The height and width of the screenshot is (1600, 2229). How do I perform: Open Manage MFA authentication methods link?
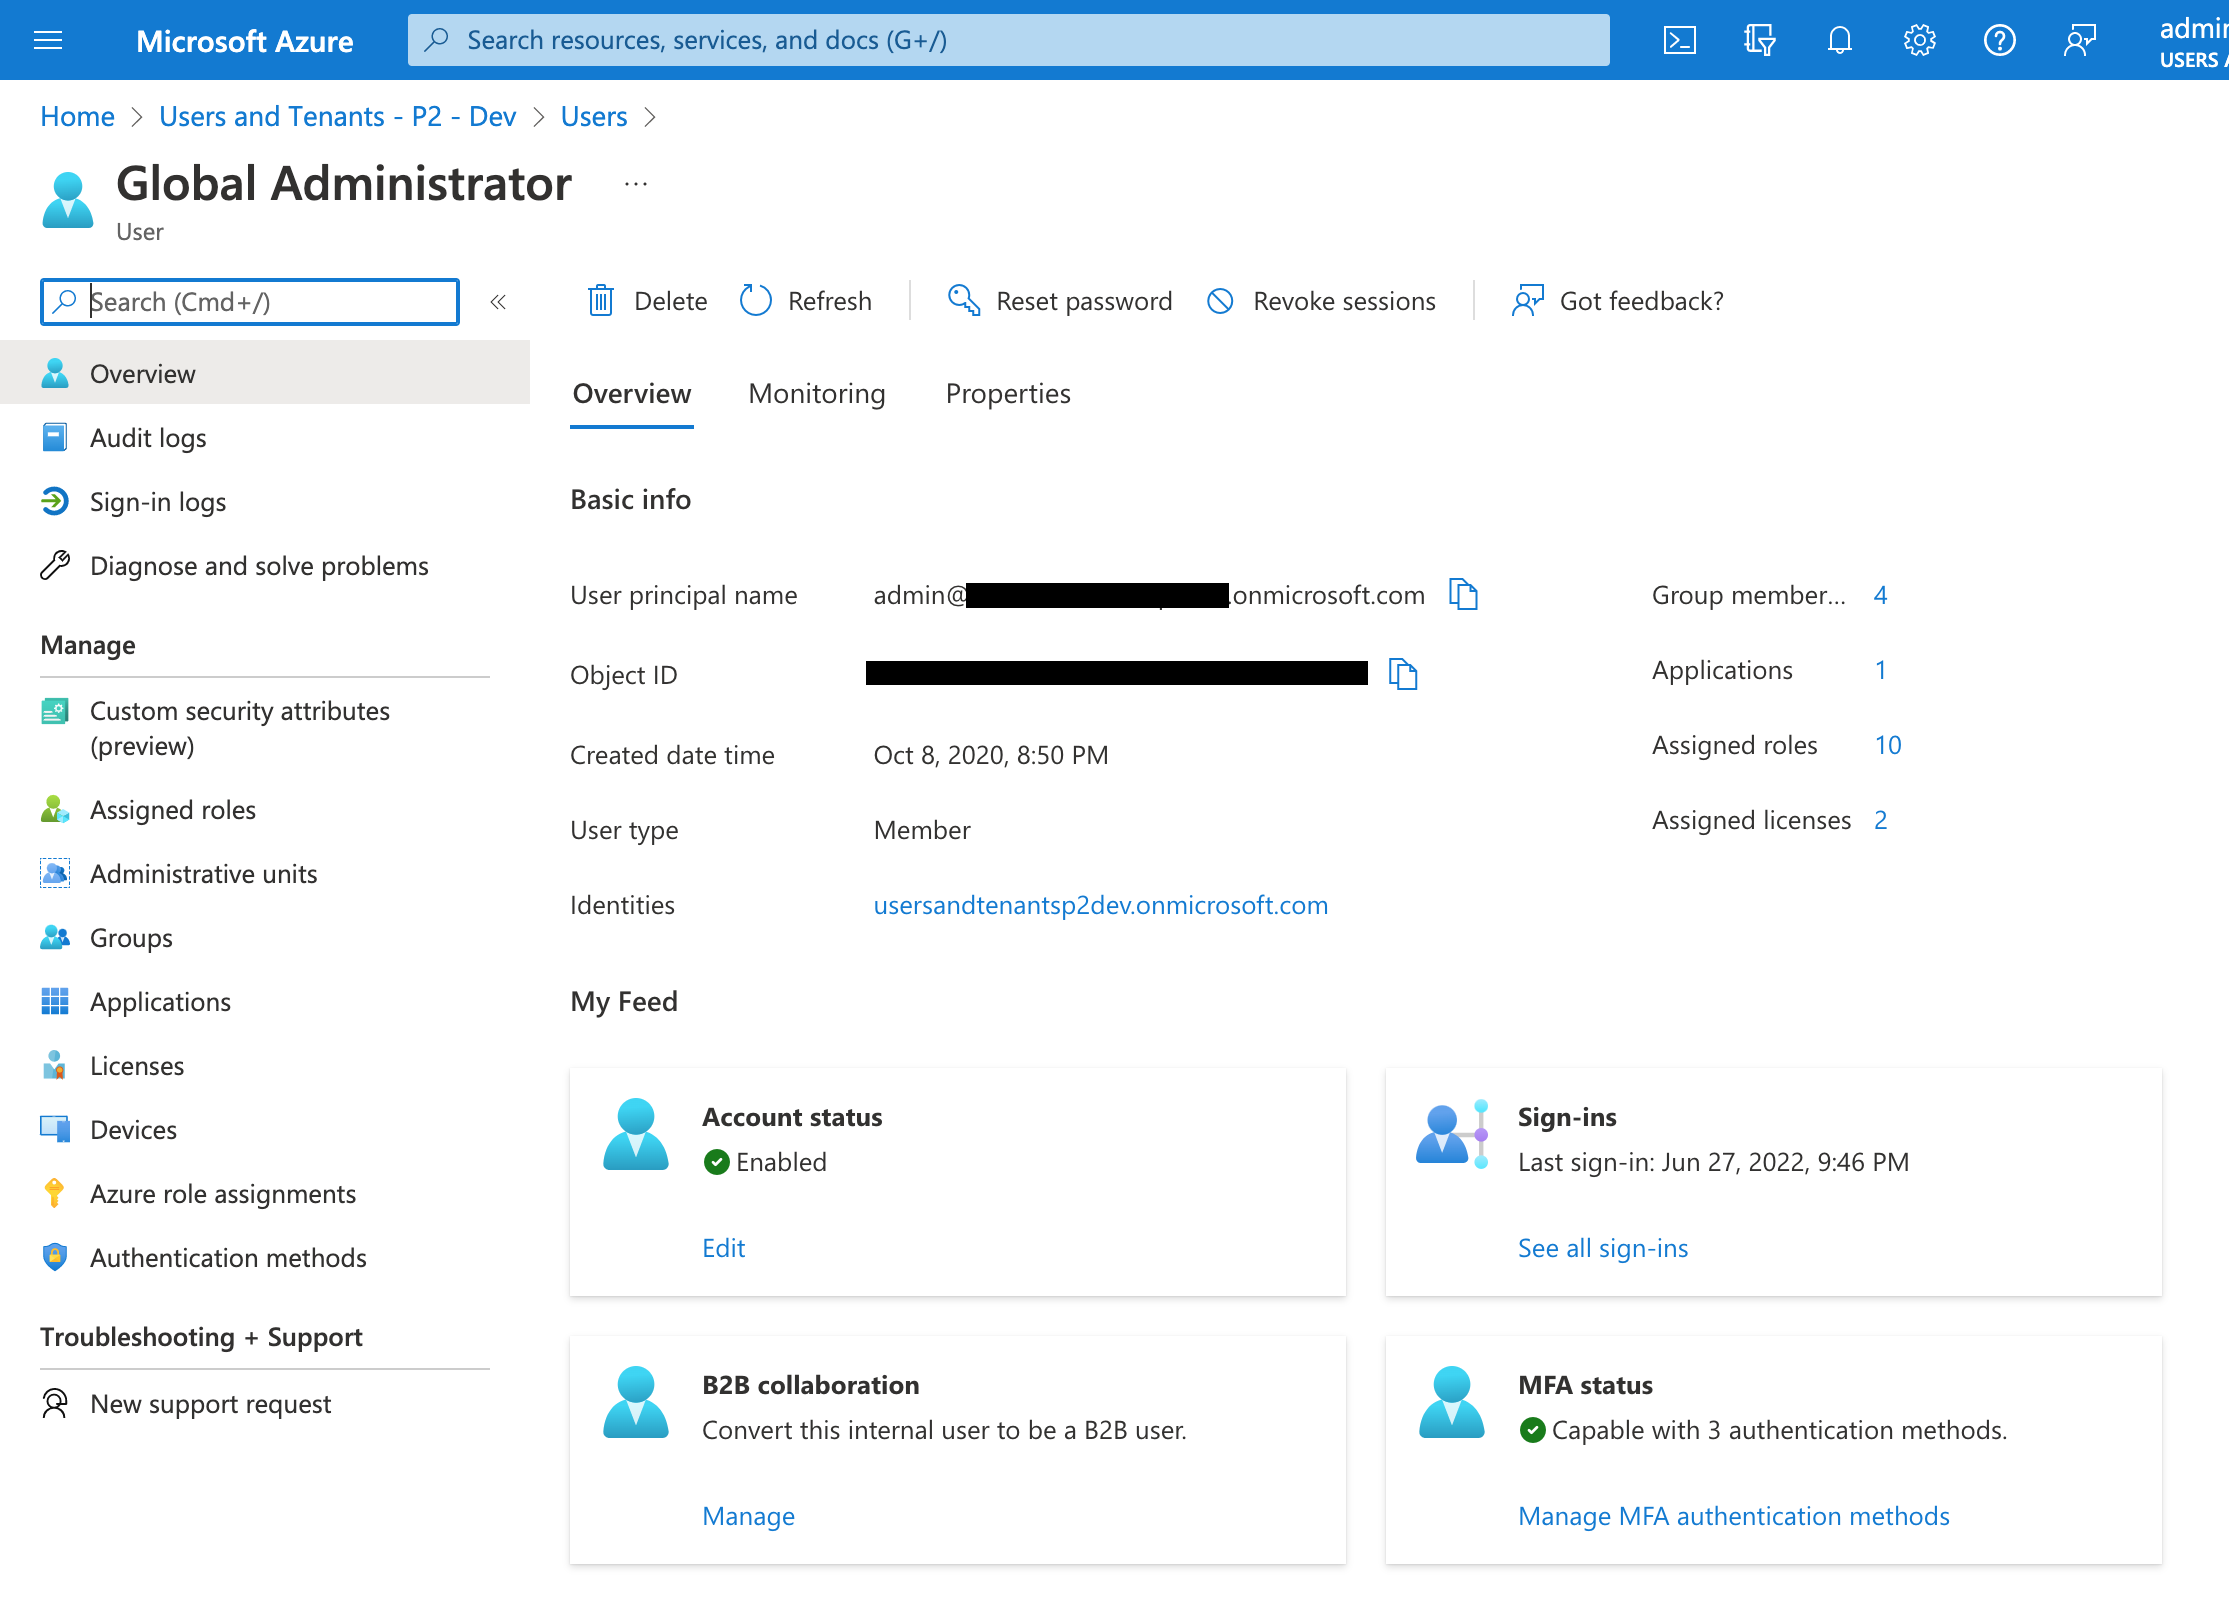click(1733, 1515)
